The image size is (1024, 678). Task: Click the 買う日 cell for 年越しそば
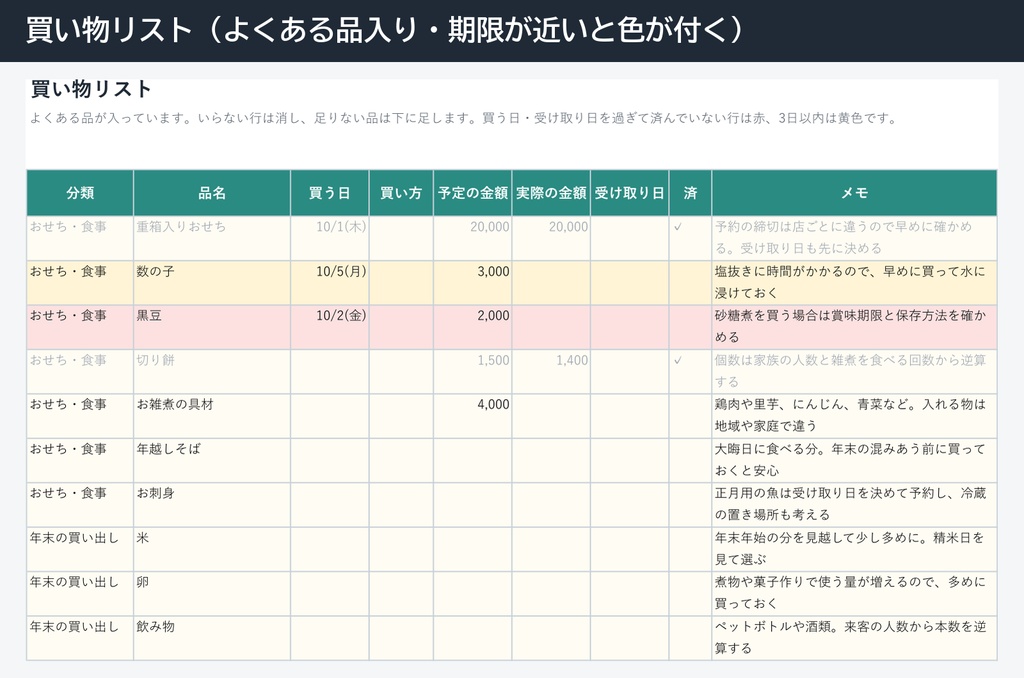(x=330, y=460)
